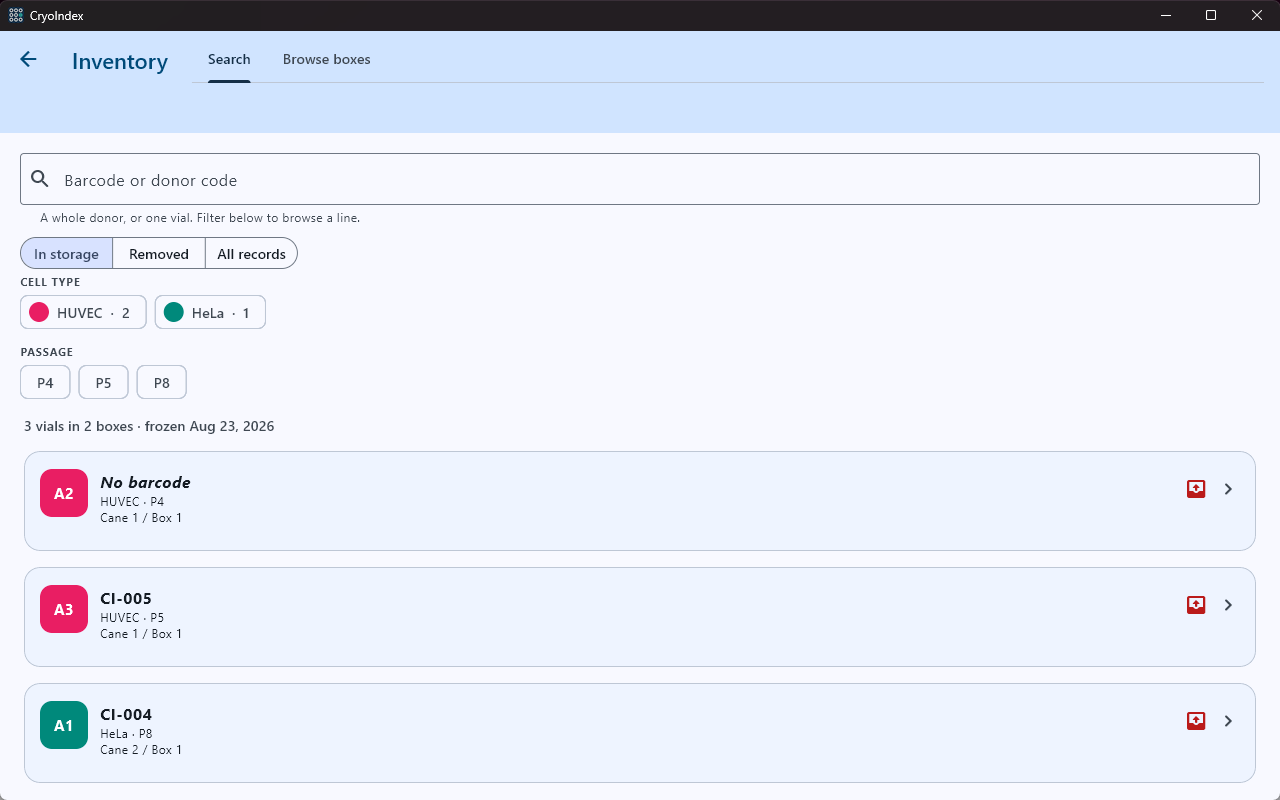Select the In storage filter
This screenshot has height=800, width=1280.
coord(66,254)
